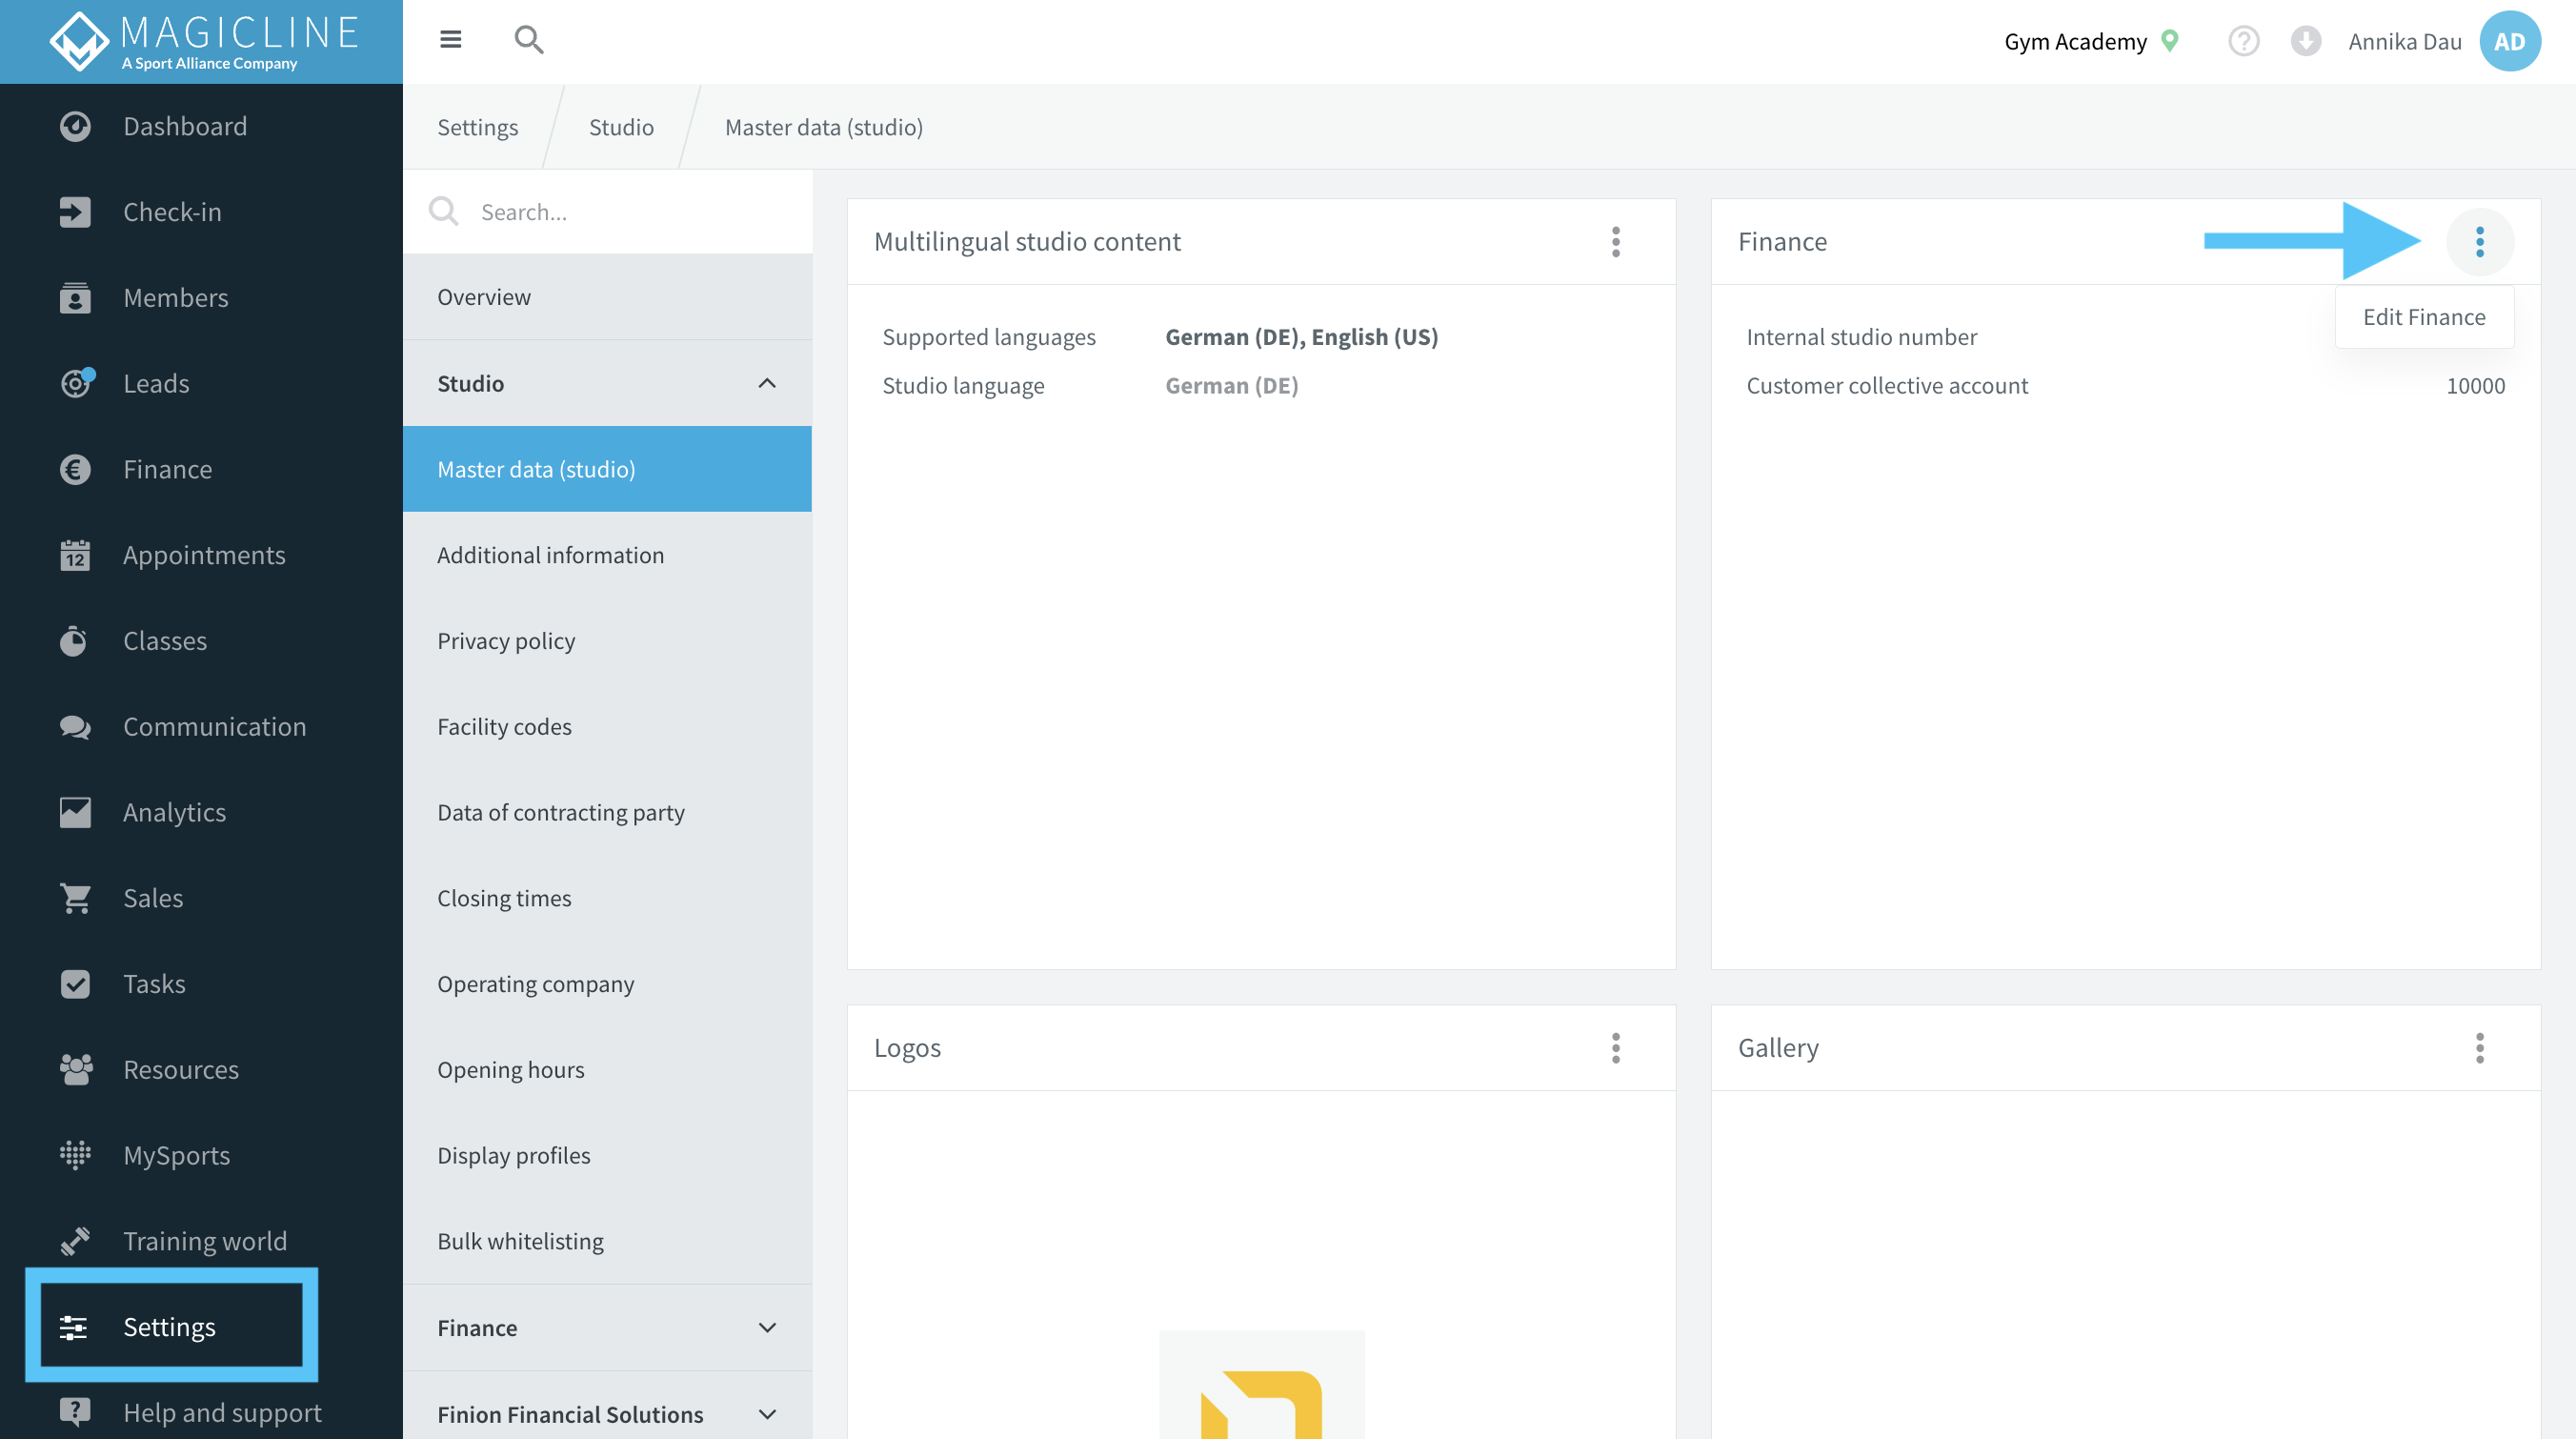Click Gym Academy studio name
The height and width of the screenshot is (1439, 2576).
tap(2075, 41)
